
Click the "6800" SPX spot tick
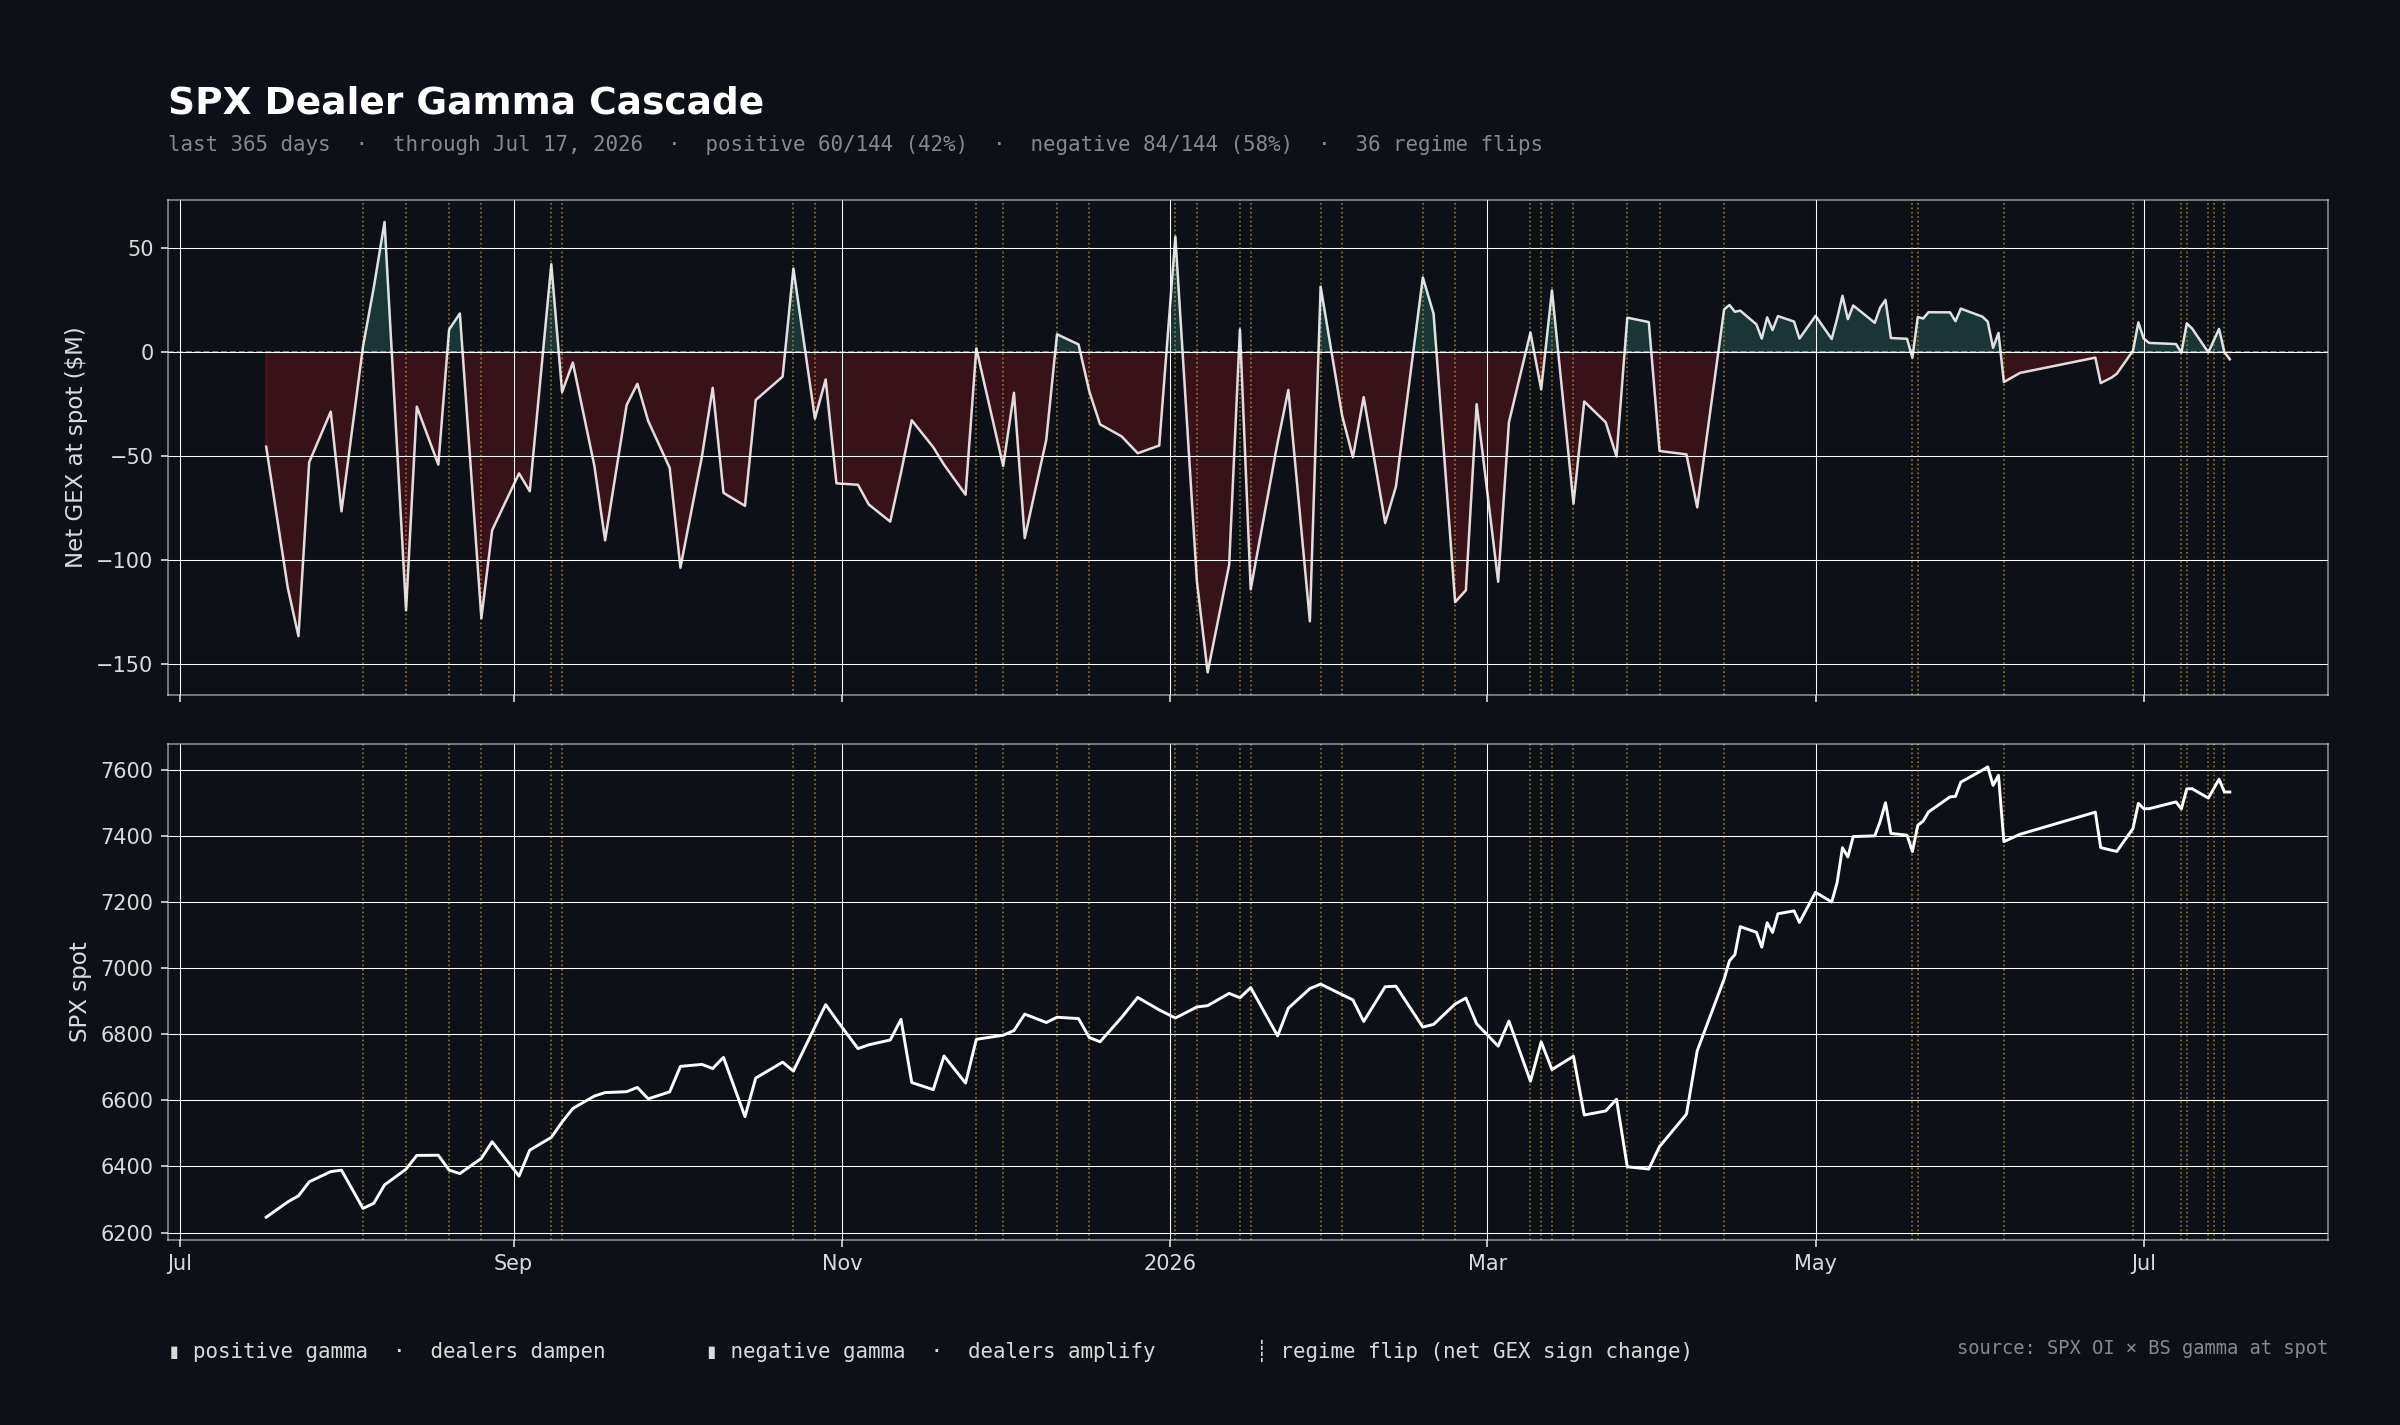pos(127,1035)
